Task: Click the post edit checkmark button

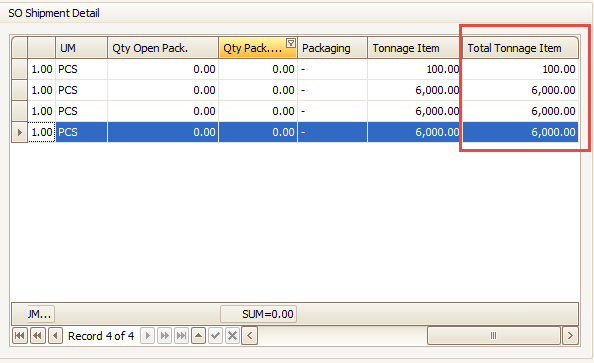Action: pyautogui.click(x=216, y=336)
